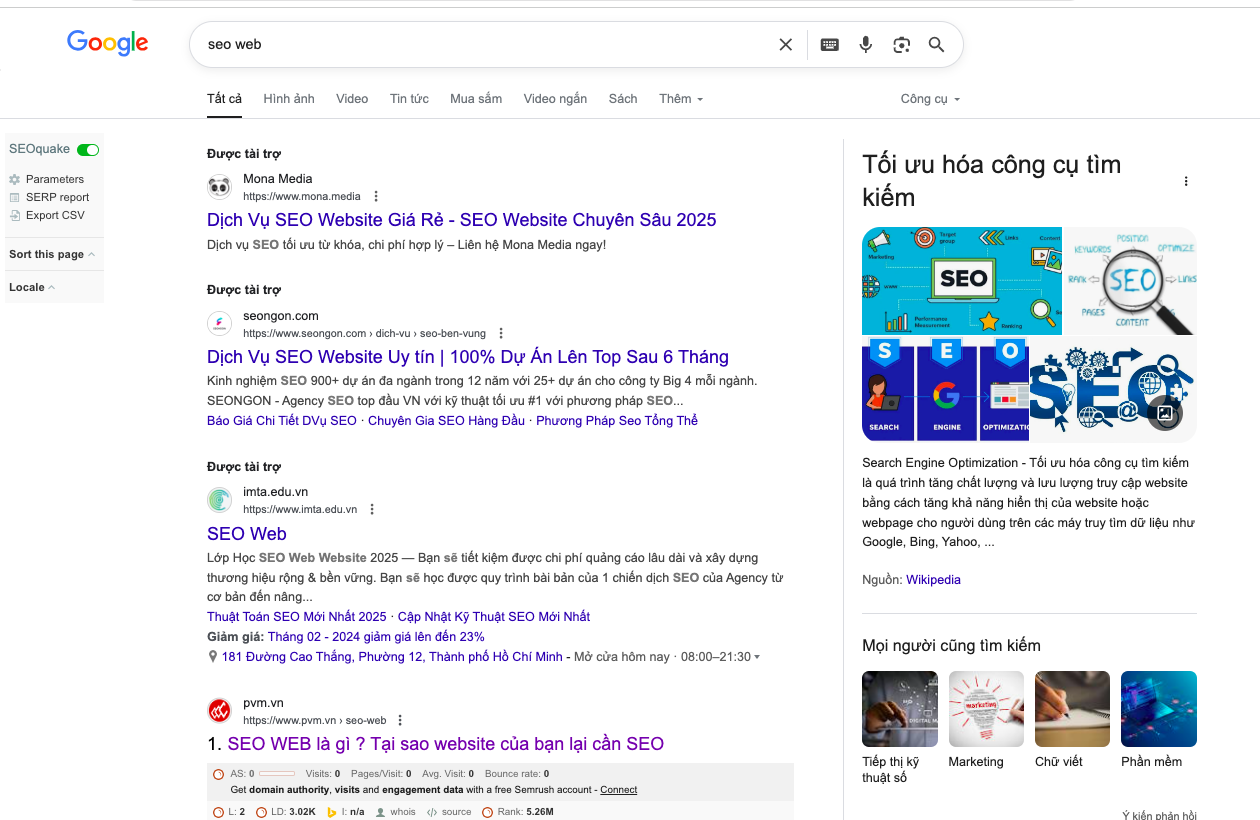The image size is (1260, 820).
Task: Open the Thêm search categories dropdown
Action: (679, 98)
